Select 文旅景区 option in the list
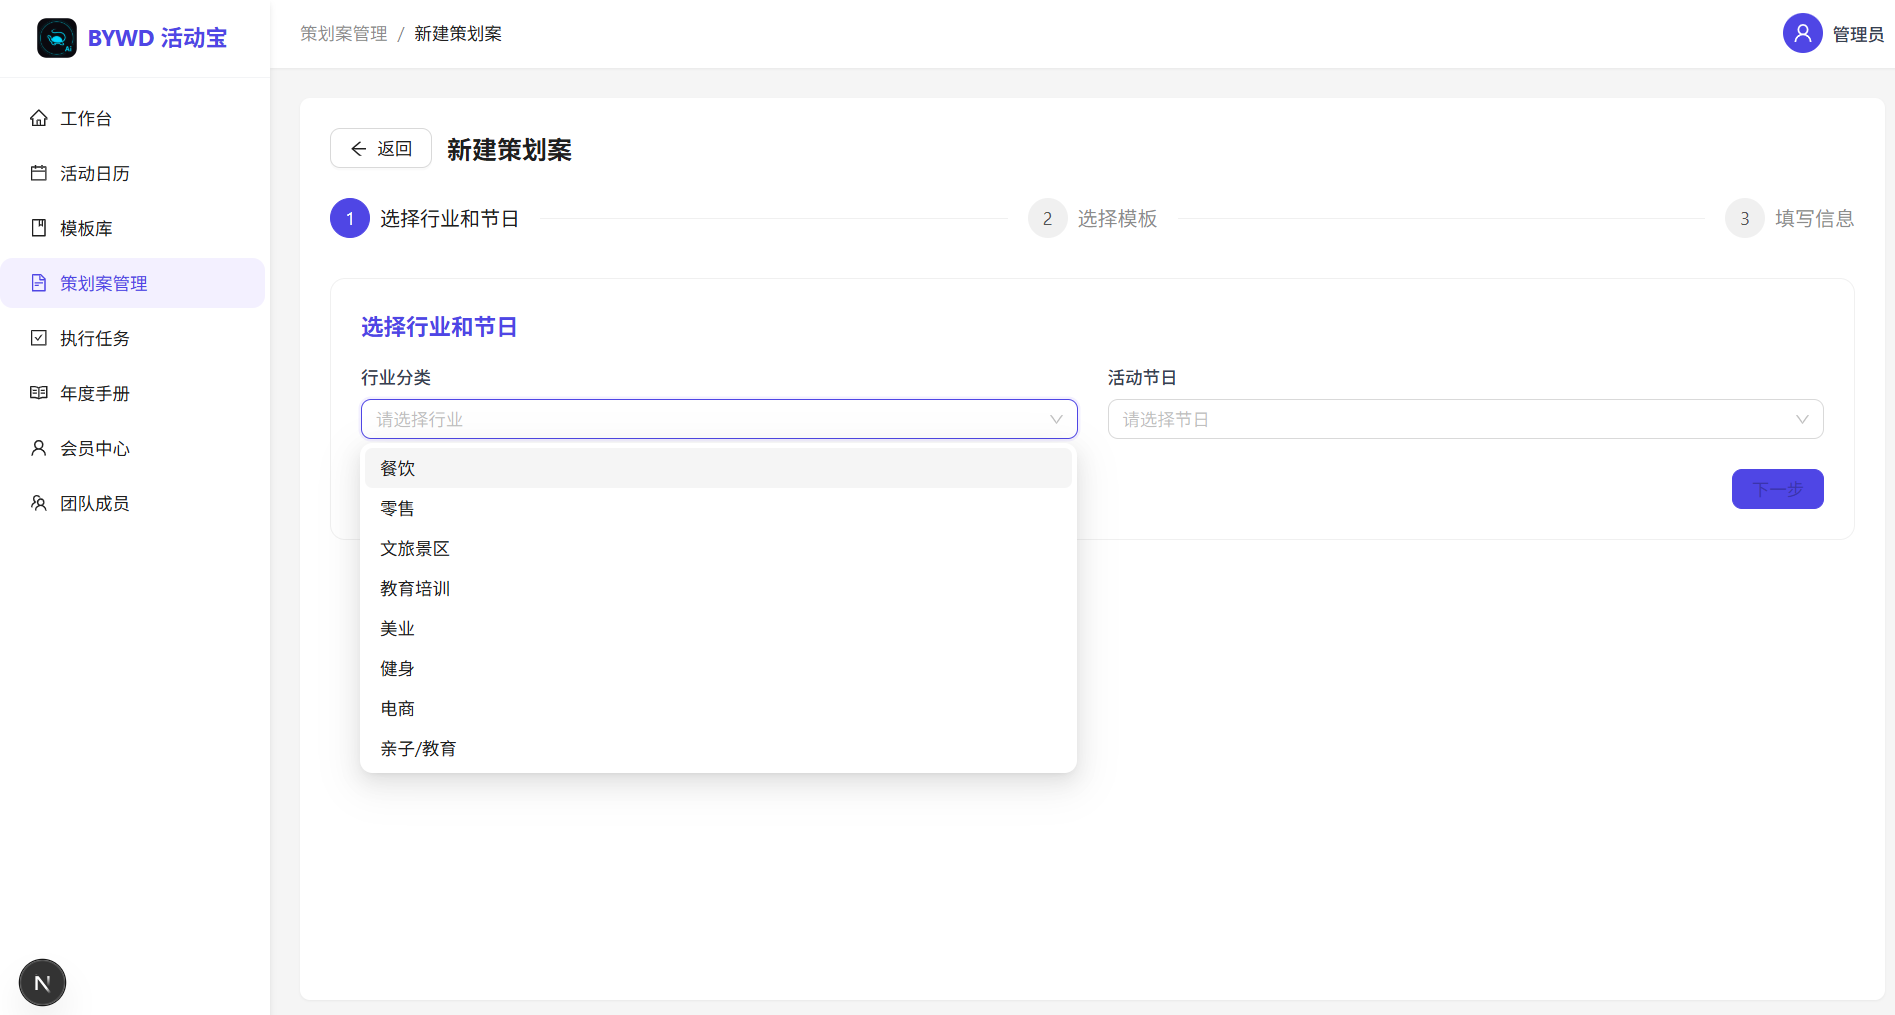 click(718, 548)
